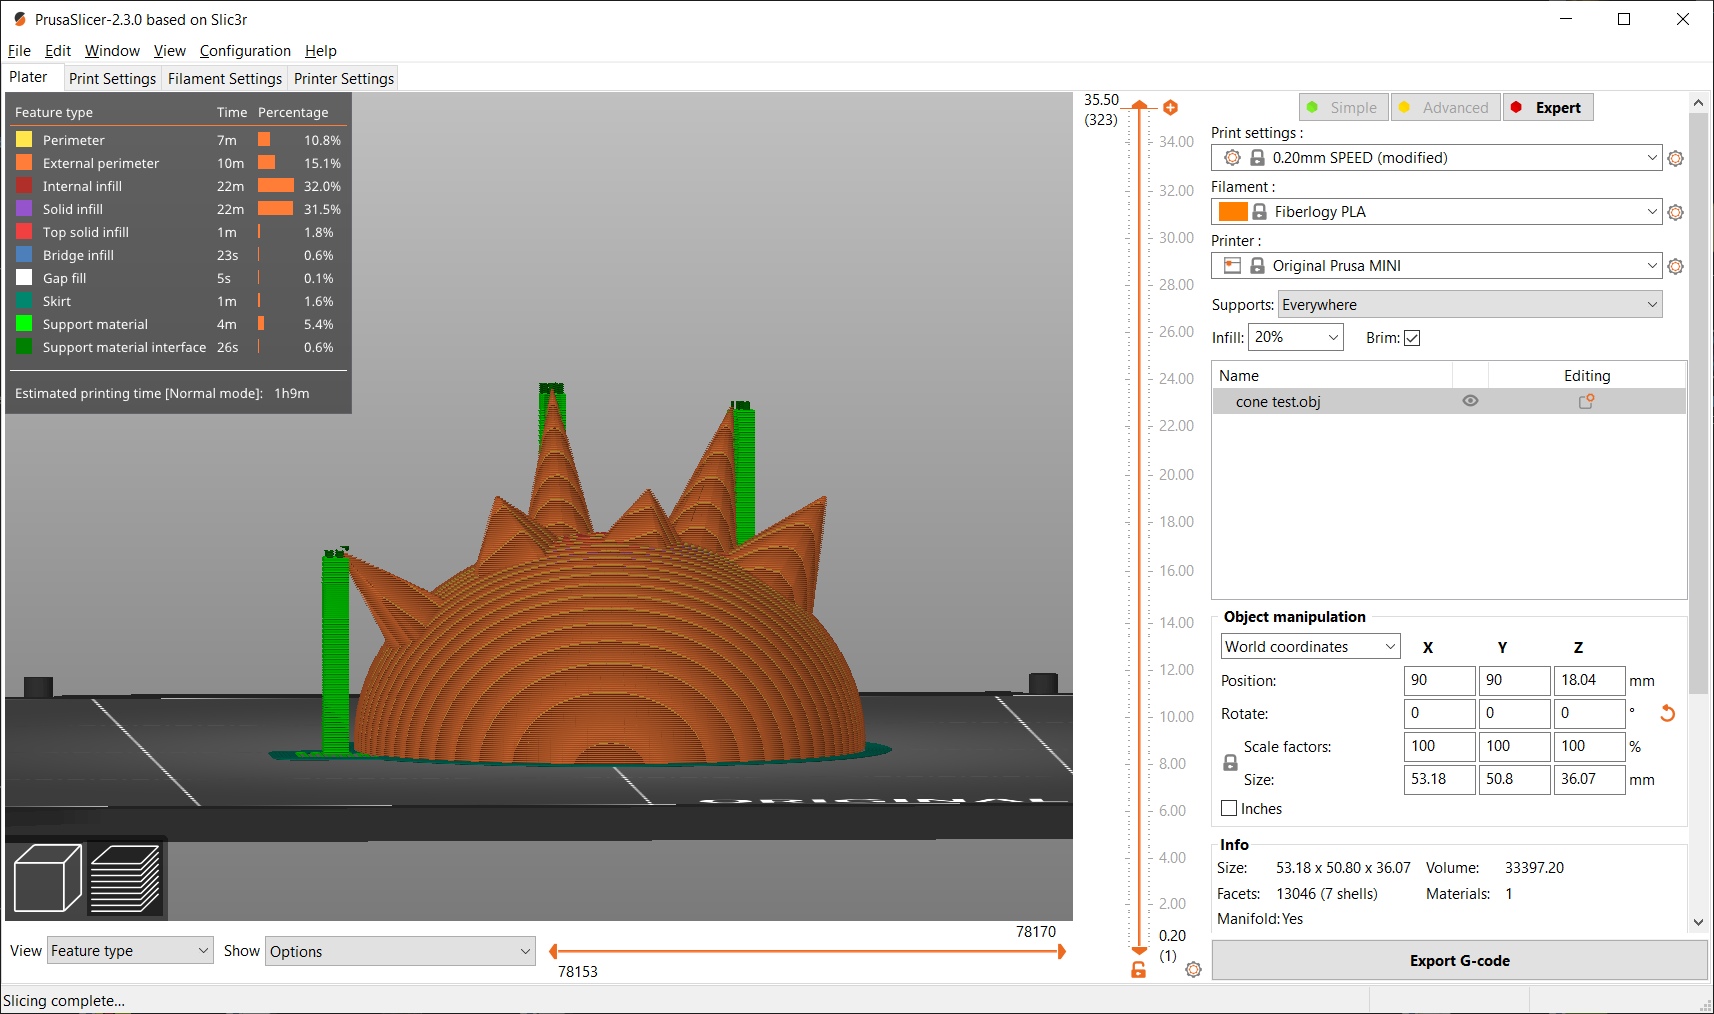The width and height of the screenshot is (1714, 1014).
Task: Click the Rotate Y input field
Action: pyautogui.click(x=1515, y=713)
